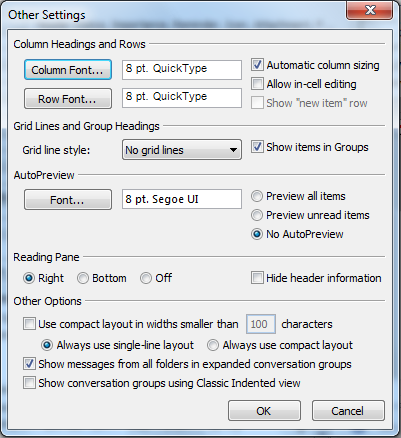
Task: Open the AutoPreview Font button
Action: [68, 200]
